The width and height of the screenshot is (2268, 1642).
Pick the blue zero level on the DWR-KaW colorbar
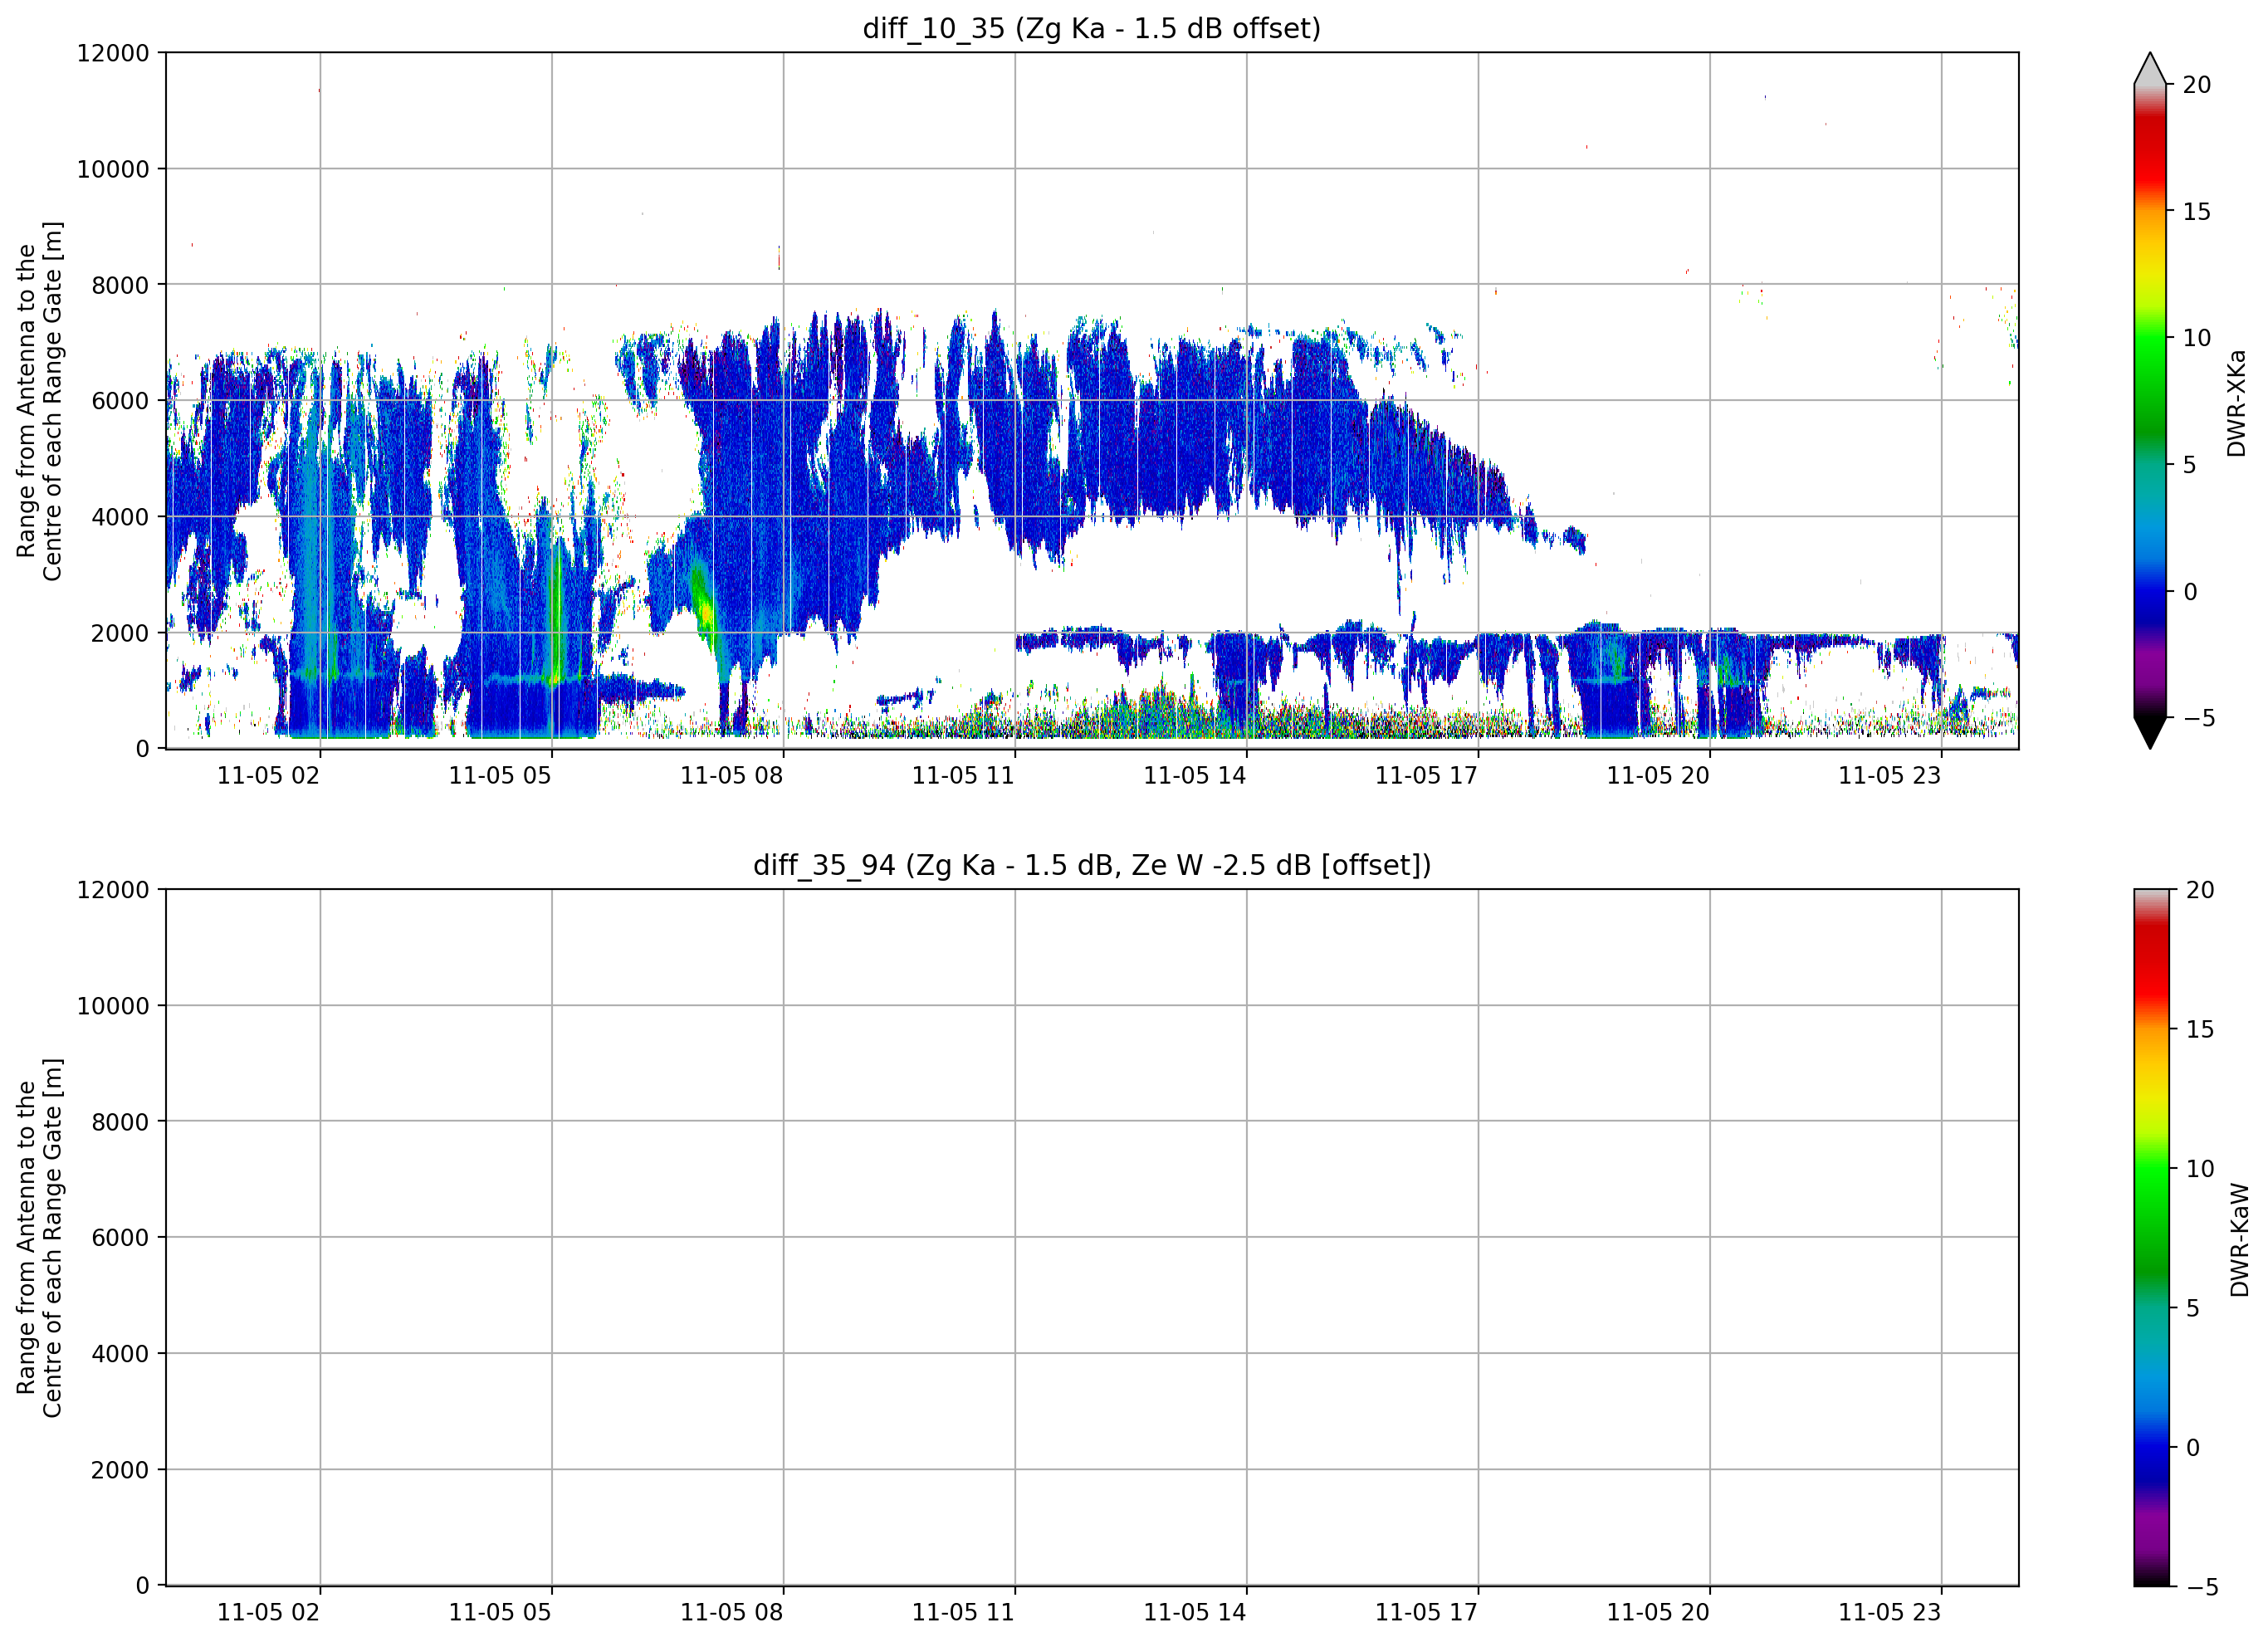[2152, 1448]
